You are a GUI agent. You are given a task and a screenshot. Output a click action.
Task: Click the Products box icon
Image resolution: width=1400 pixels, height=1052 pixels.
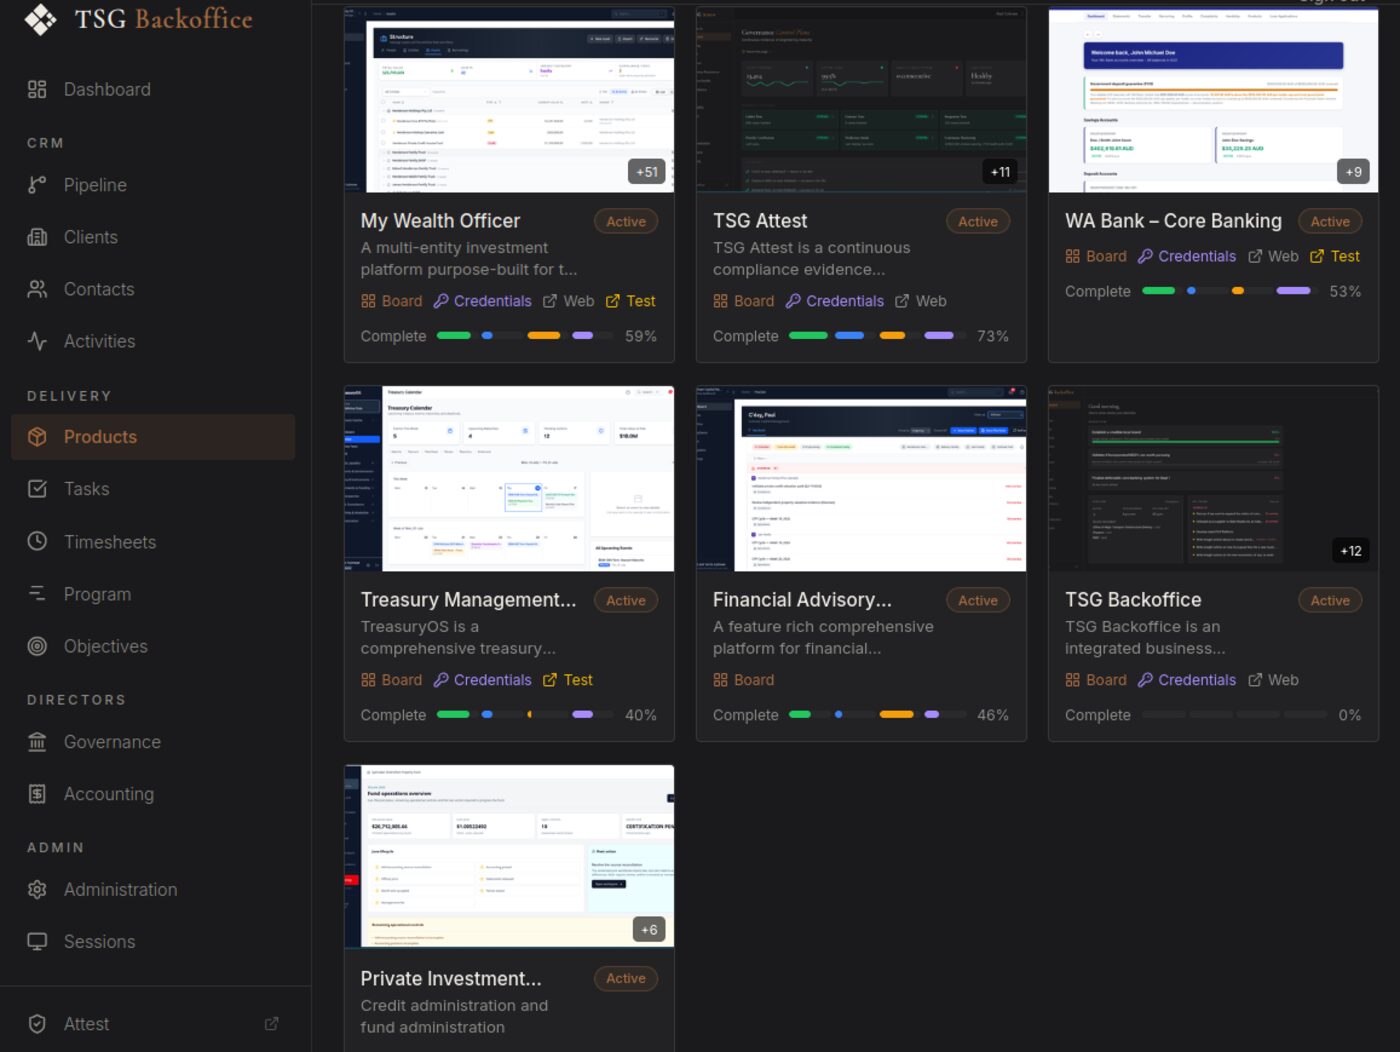coord(37,437)
